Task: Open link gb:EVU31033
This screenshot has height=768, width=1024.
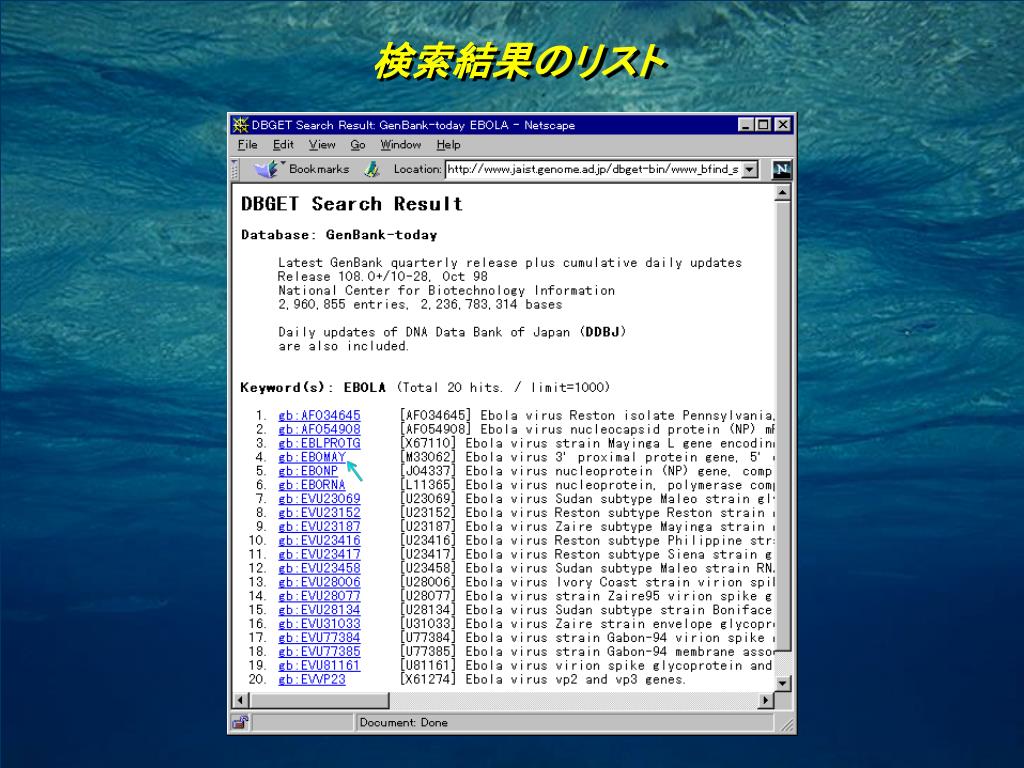Action: click(319, 624)
